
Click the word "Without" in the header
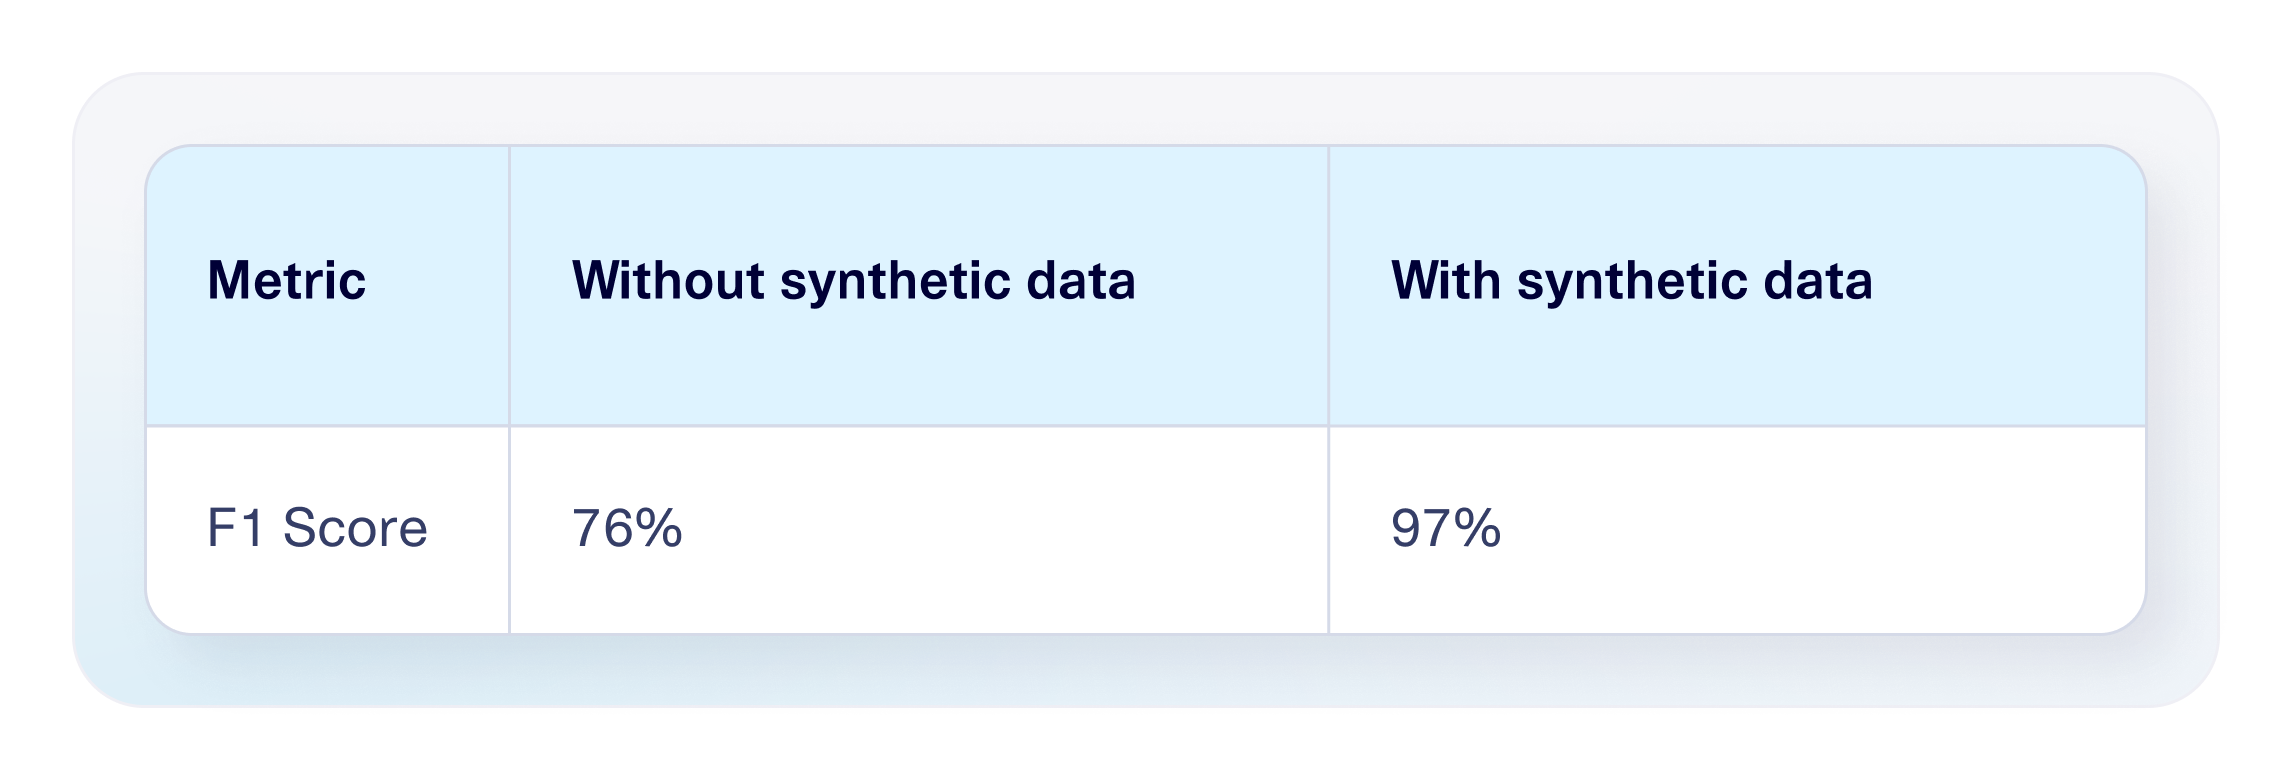(x=668, y=281)
